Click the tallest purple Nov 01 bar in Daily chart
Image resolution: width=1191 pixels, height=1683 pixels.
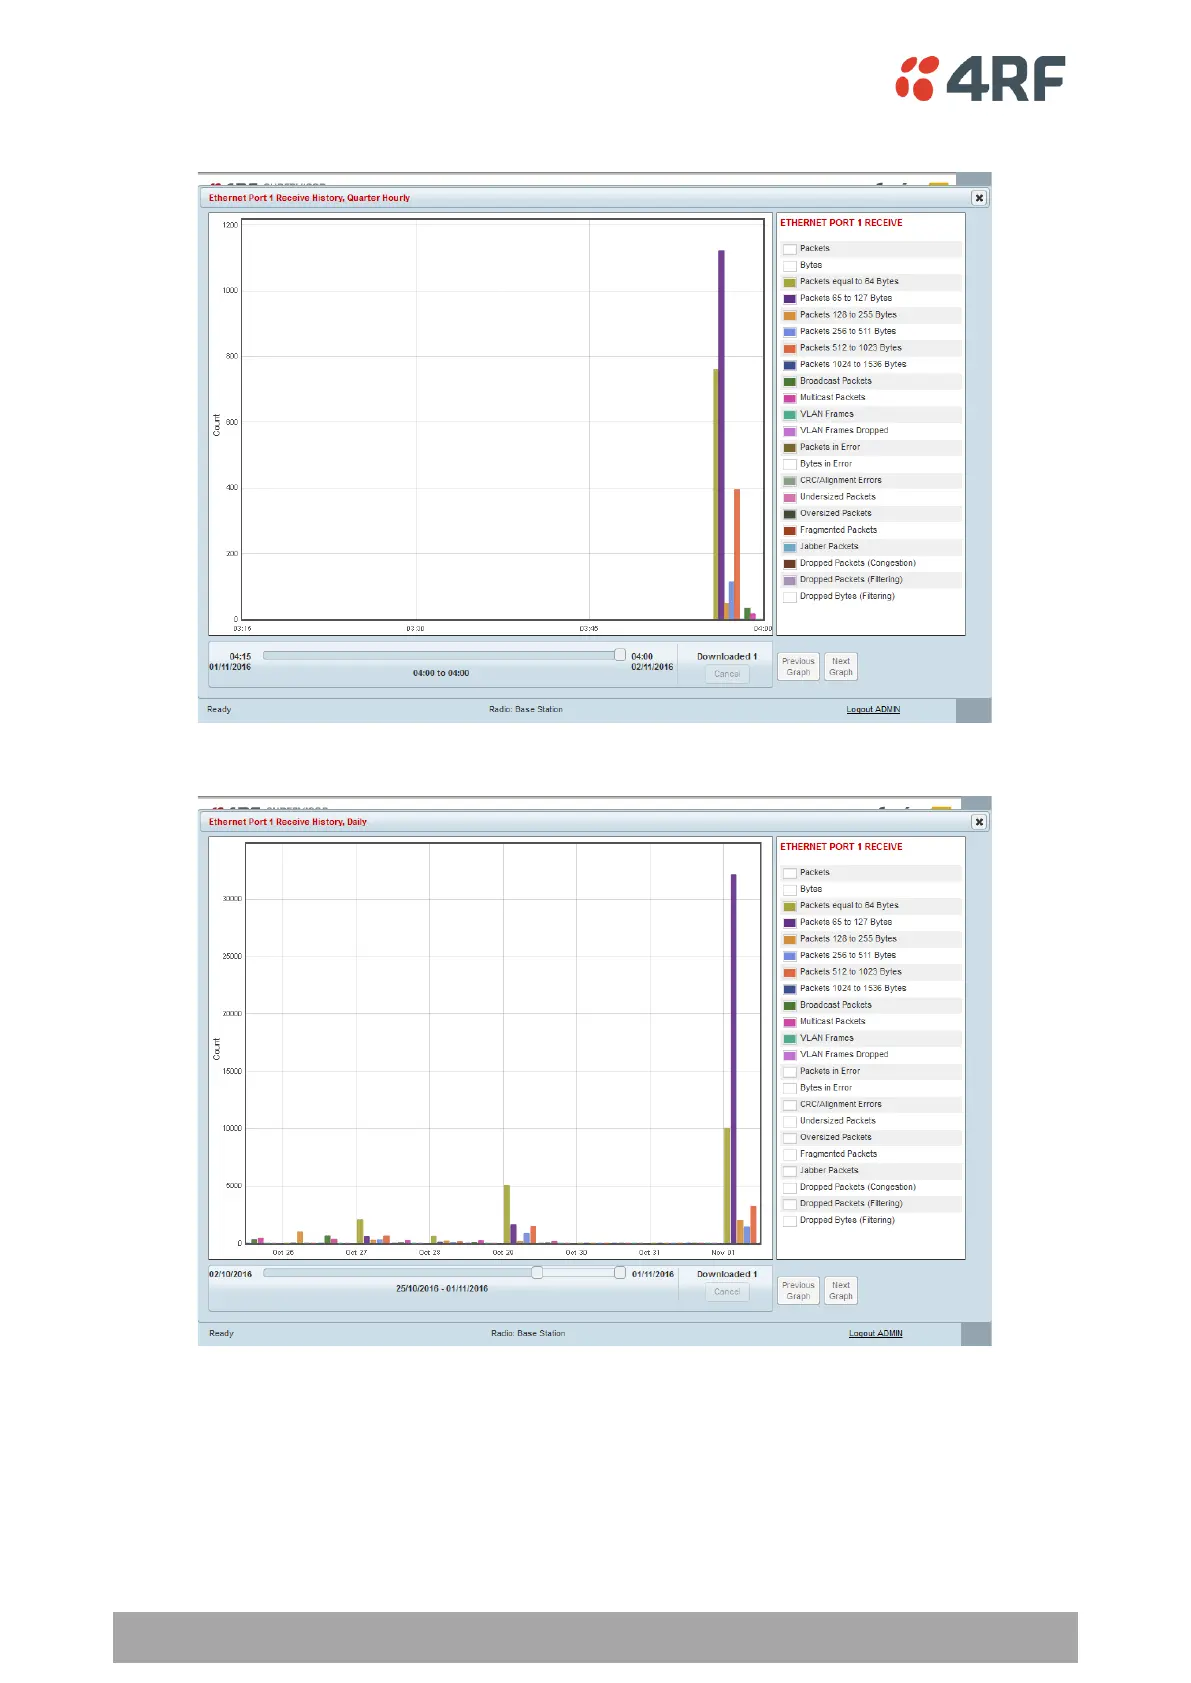[x=733, y=1059]
